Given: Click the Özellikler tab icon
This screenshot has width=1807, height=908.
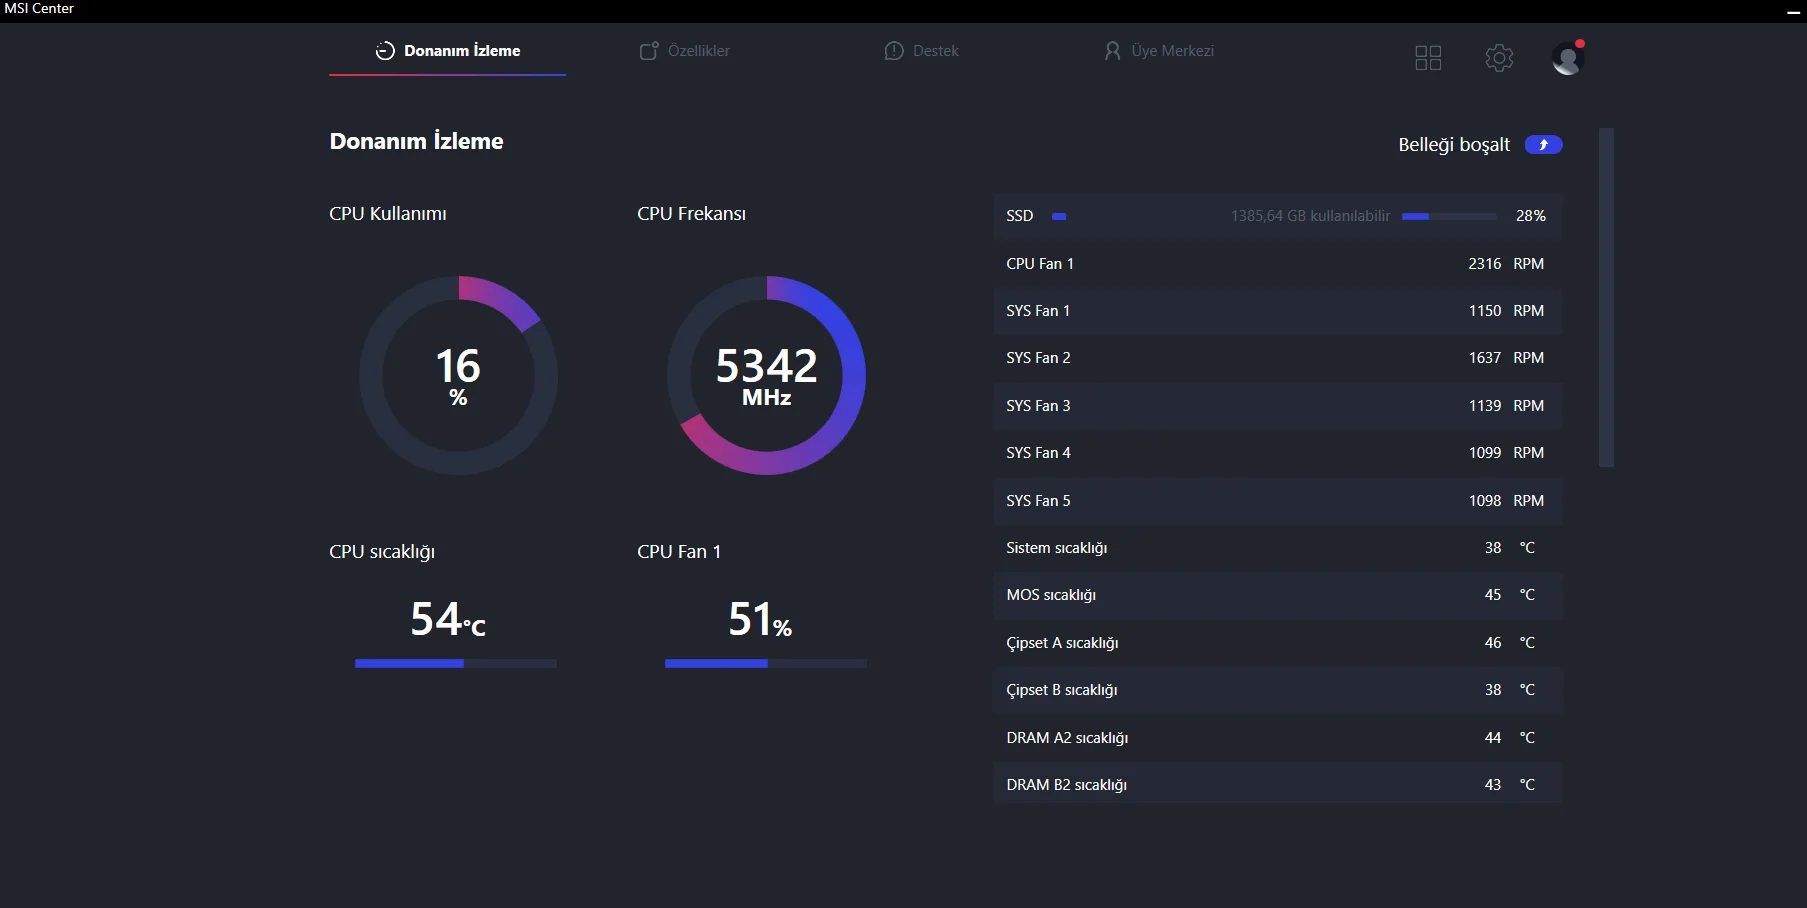Looking at the screenshot, I should click(649, 51).
